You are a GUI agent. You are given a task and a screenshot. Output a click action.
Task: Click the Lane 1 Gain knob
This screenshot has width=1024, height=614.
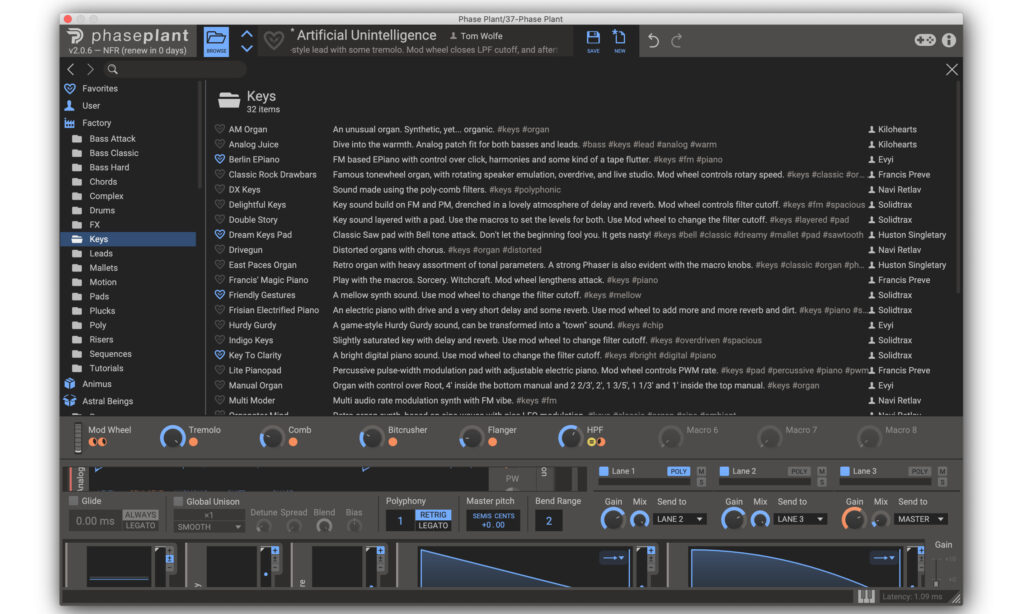(x=613, y=520)
